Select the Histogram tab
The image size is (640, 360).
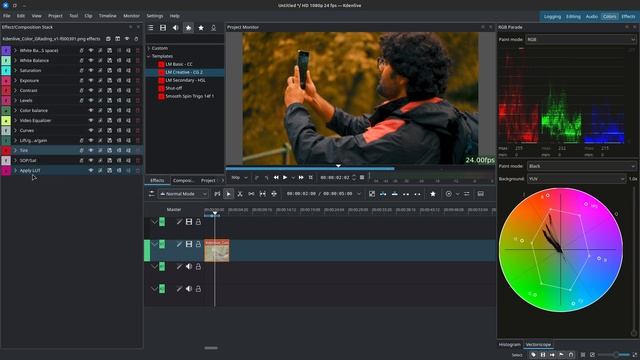tap(509, 344)
